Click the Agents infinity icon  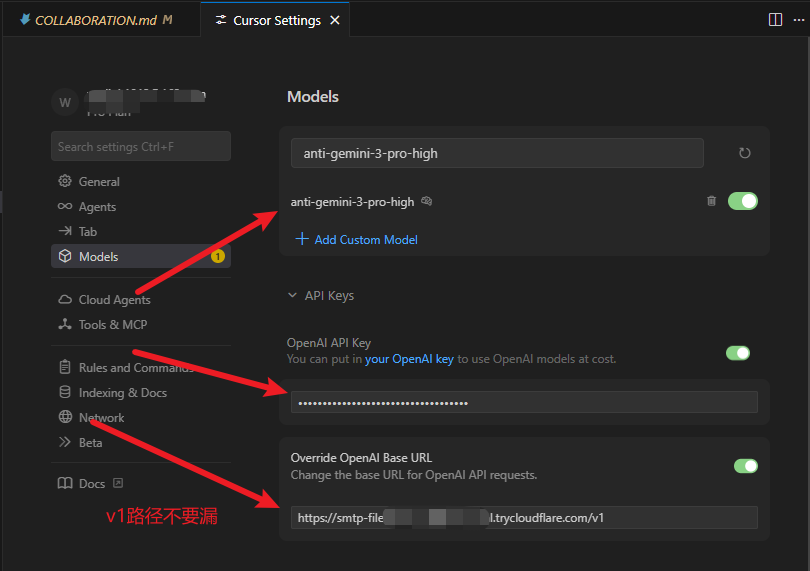[65, 206]
